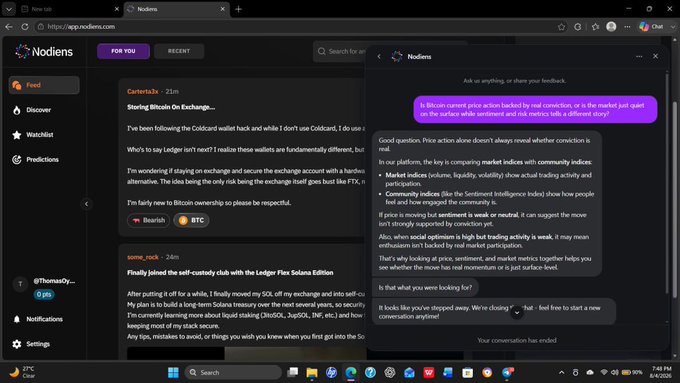
Task: Click the BTC coin tag
Action: click(191, 220)
